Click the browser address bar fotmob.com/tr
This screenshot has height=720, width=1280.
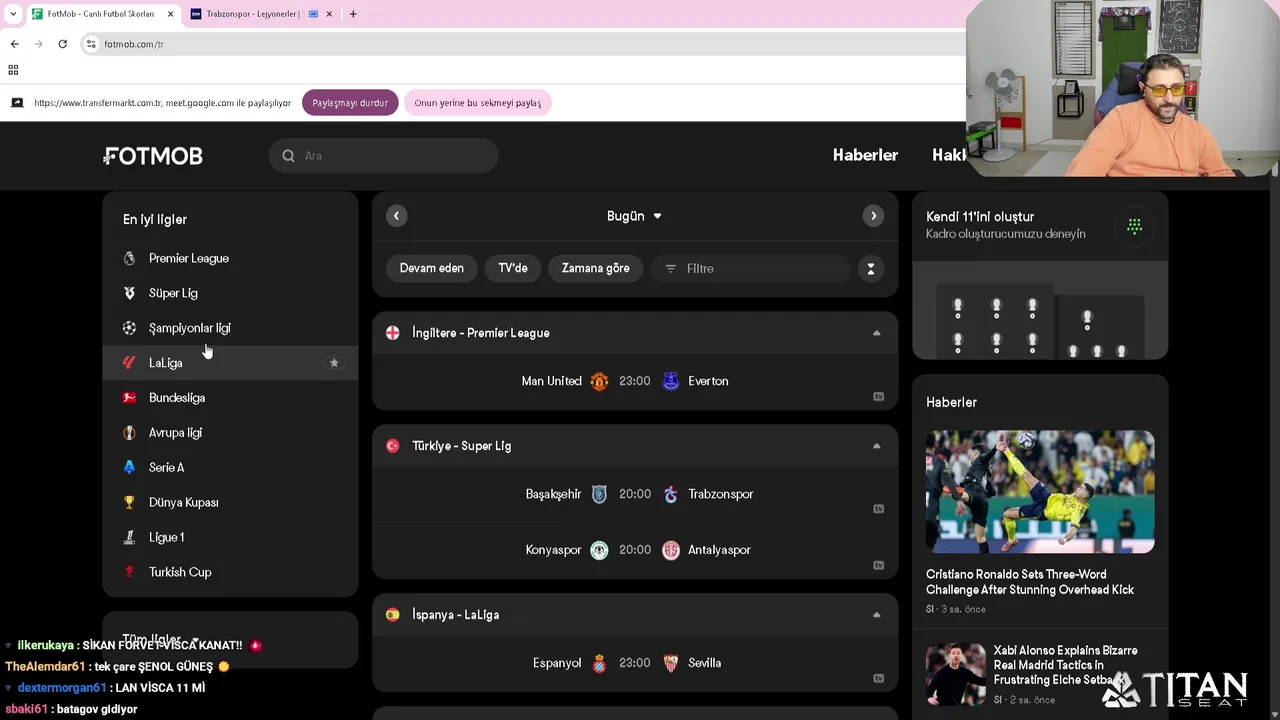[x=520, y=44]
